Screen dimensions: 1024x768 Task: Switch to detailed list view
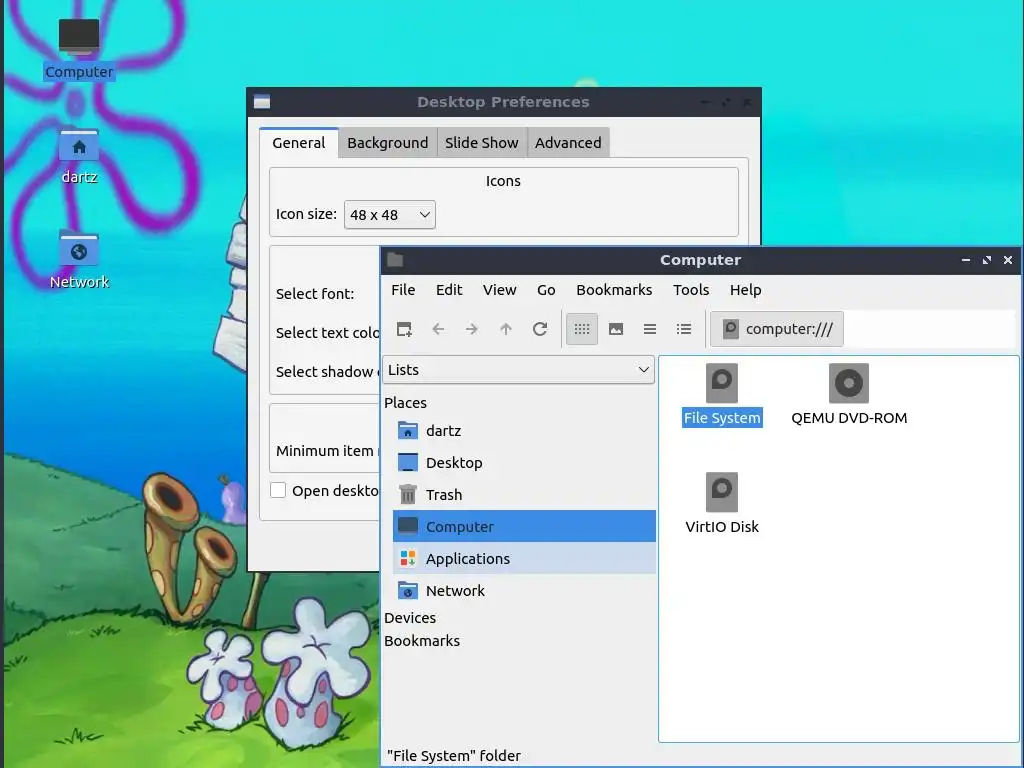[x=684, y=329]
